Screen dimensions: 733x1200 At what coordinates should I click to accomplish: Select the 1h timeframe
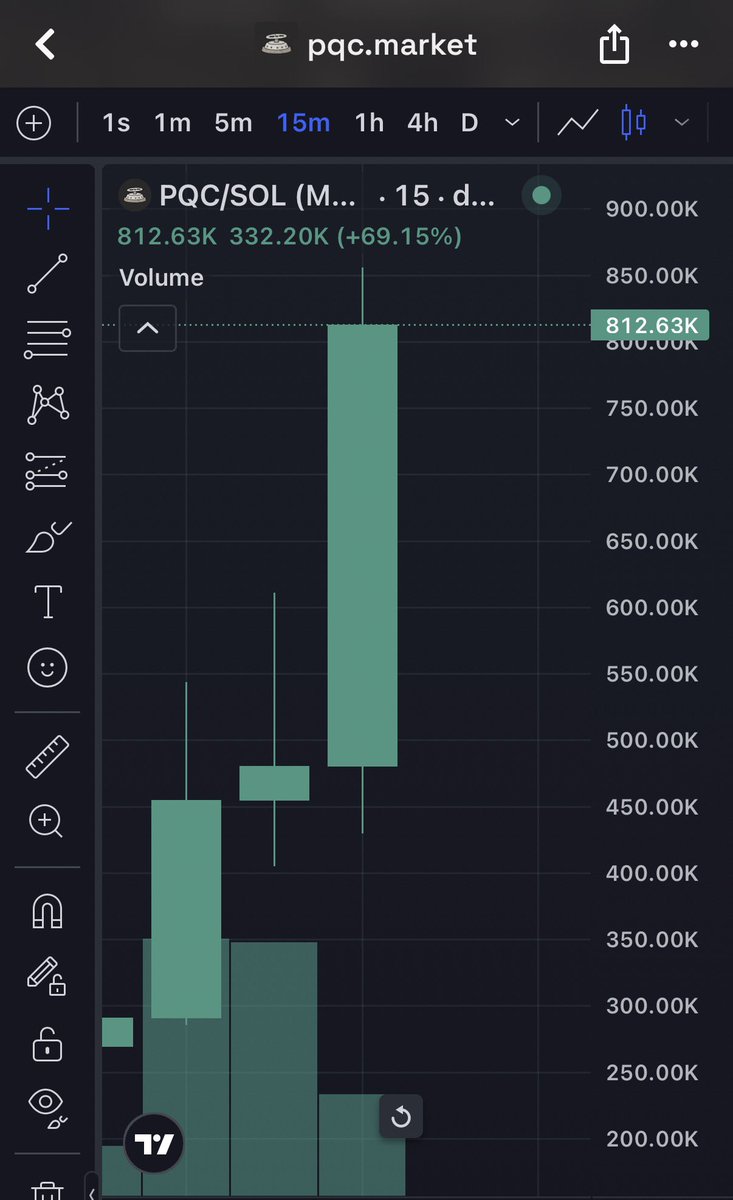(369, 123)
